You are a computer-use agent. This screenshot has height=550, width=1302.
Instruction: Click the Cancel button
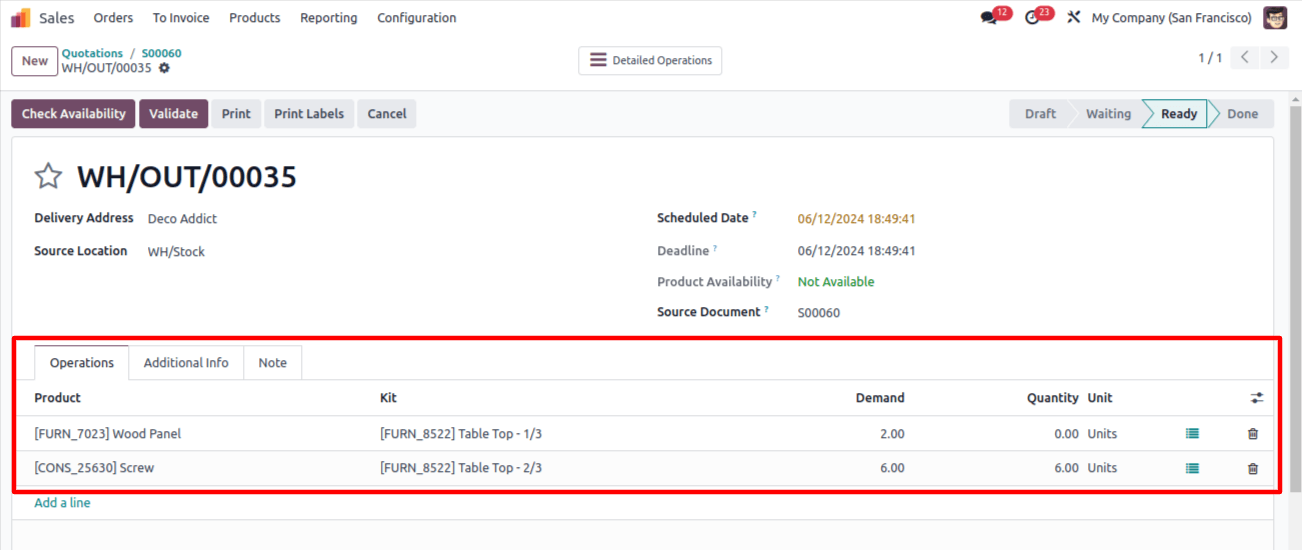tap(387, 114)
